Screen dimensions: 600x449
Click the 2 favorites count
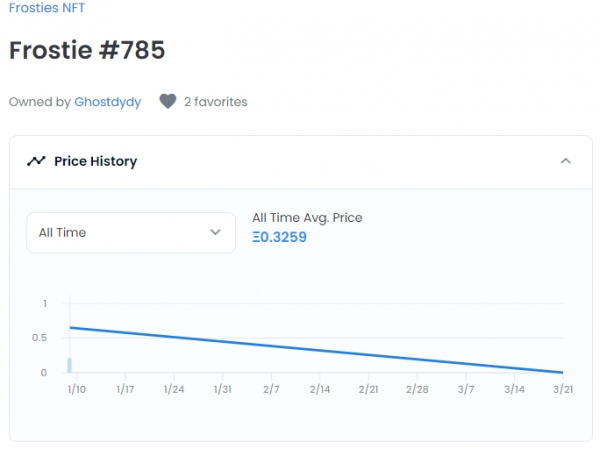coord(215,101)
